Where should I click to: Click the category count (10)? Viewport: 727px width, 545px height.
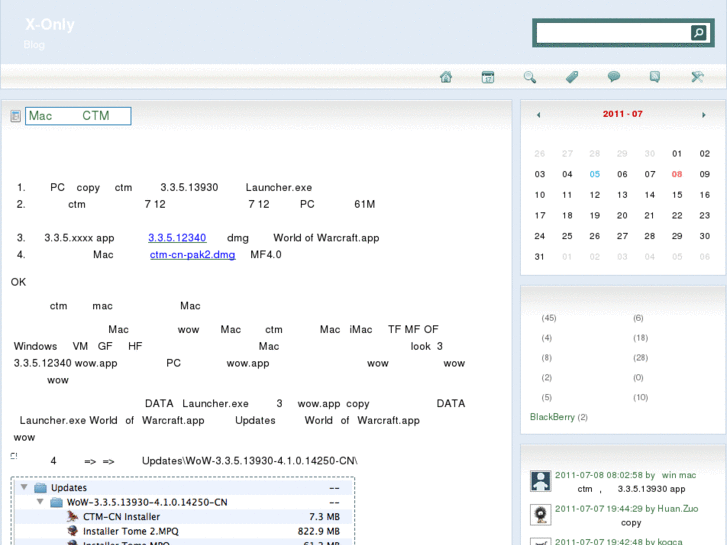coord(640,397)
